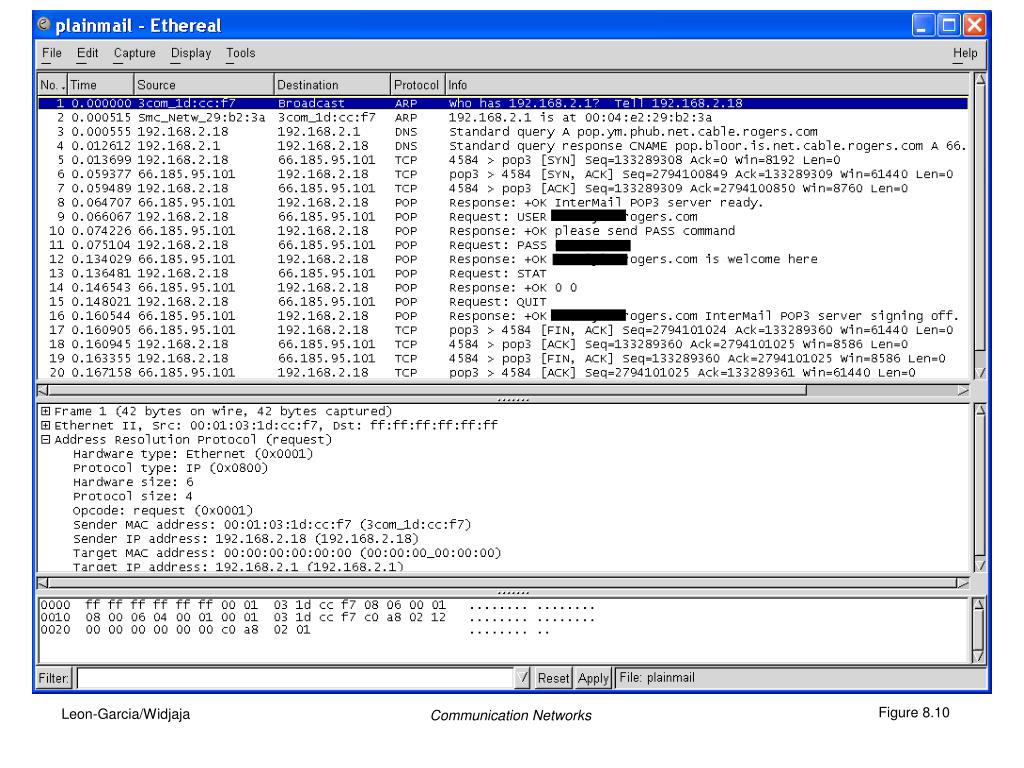This screenshot has height=768, width=1024.
Task: Sort packets by the Destination column header
Action: pos(332,85)
